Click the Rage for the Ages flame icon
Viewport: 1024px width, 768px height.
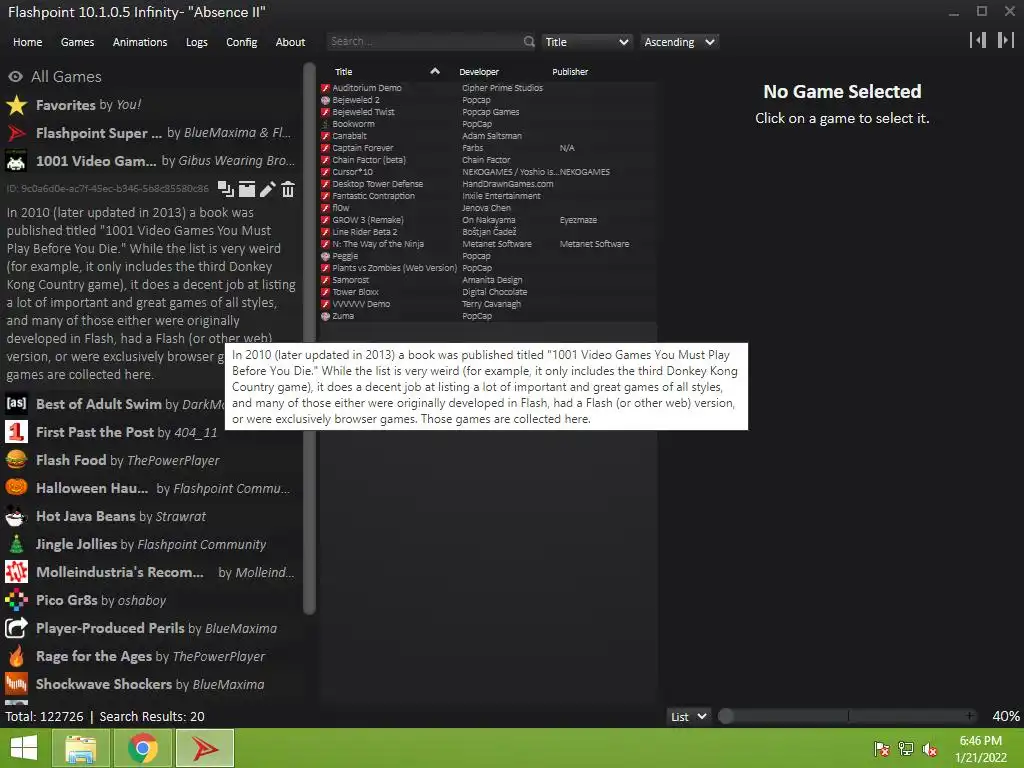click(x=16, y=656)
